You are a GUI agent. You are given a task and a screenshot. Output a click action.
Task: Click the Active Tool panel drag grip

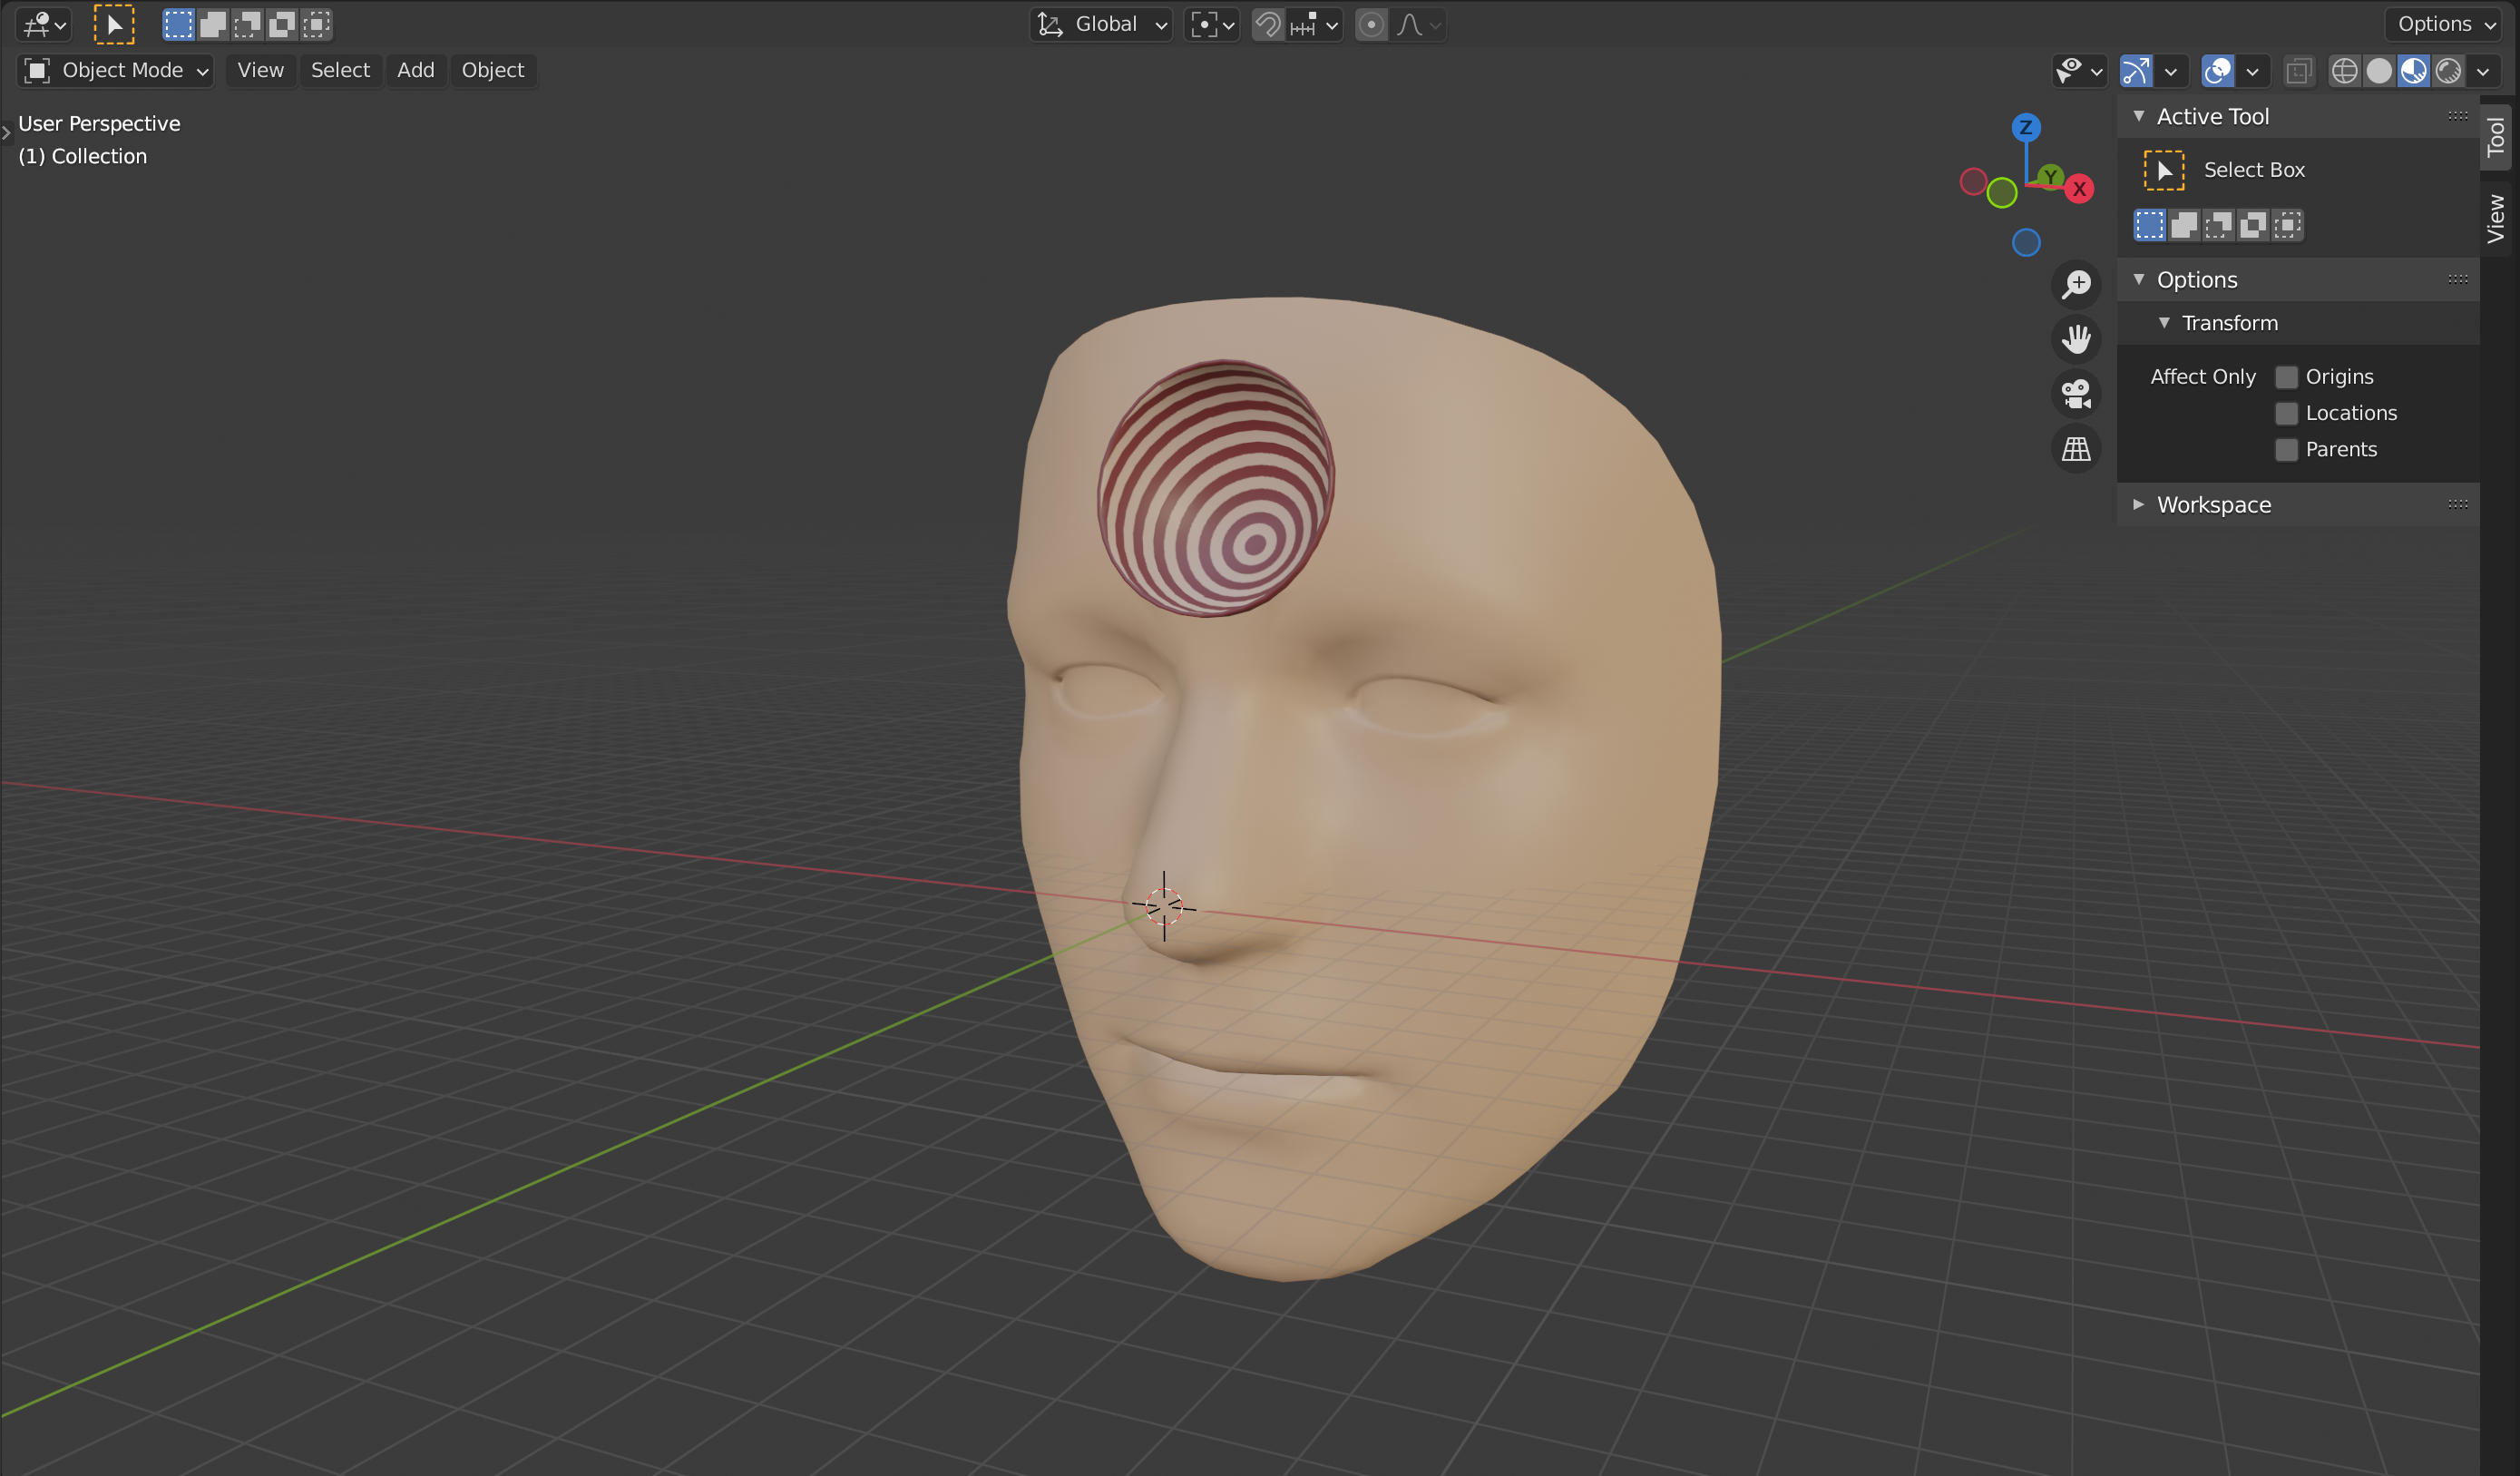pyautogui.click(x=2457, y=116)
